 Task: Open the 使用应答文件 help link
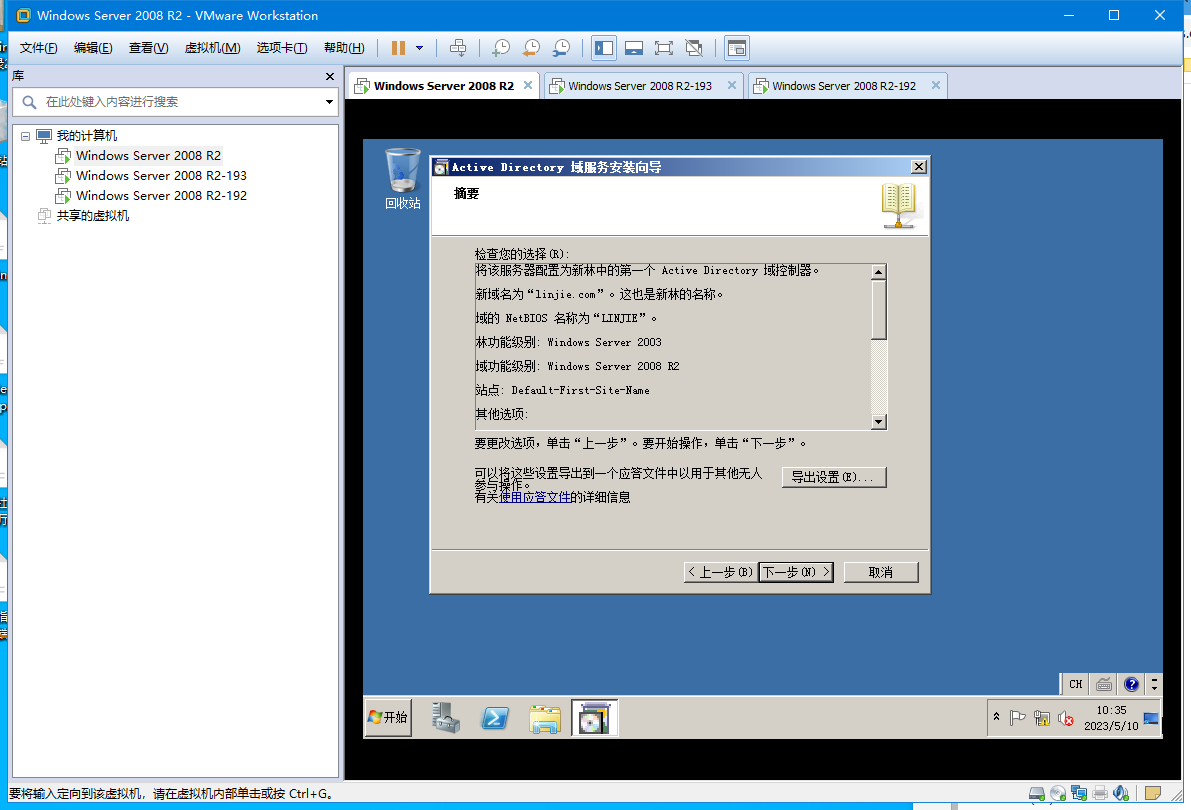click(534, 497)
